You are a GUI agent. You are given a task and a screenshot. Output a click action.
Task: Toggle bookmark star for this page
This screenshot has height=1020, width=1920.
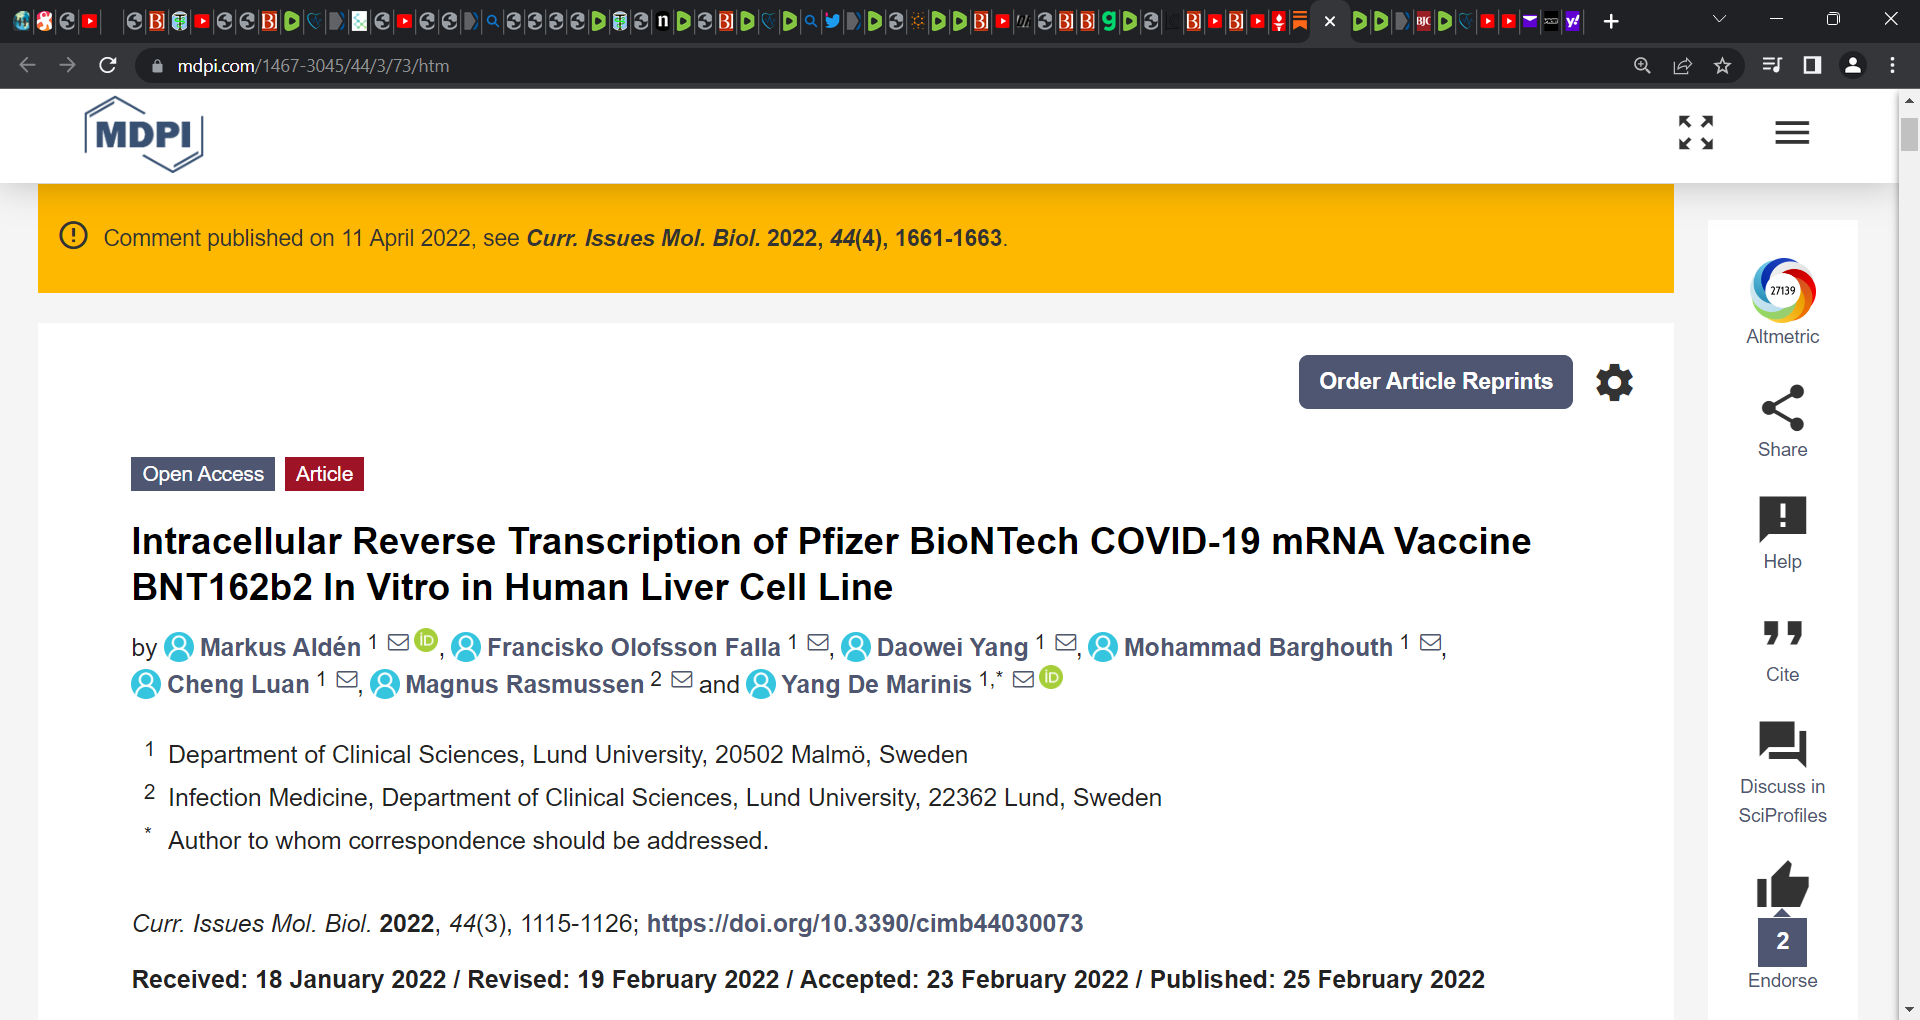[1722, 65]
